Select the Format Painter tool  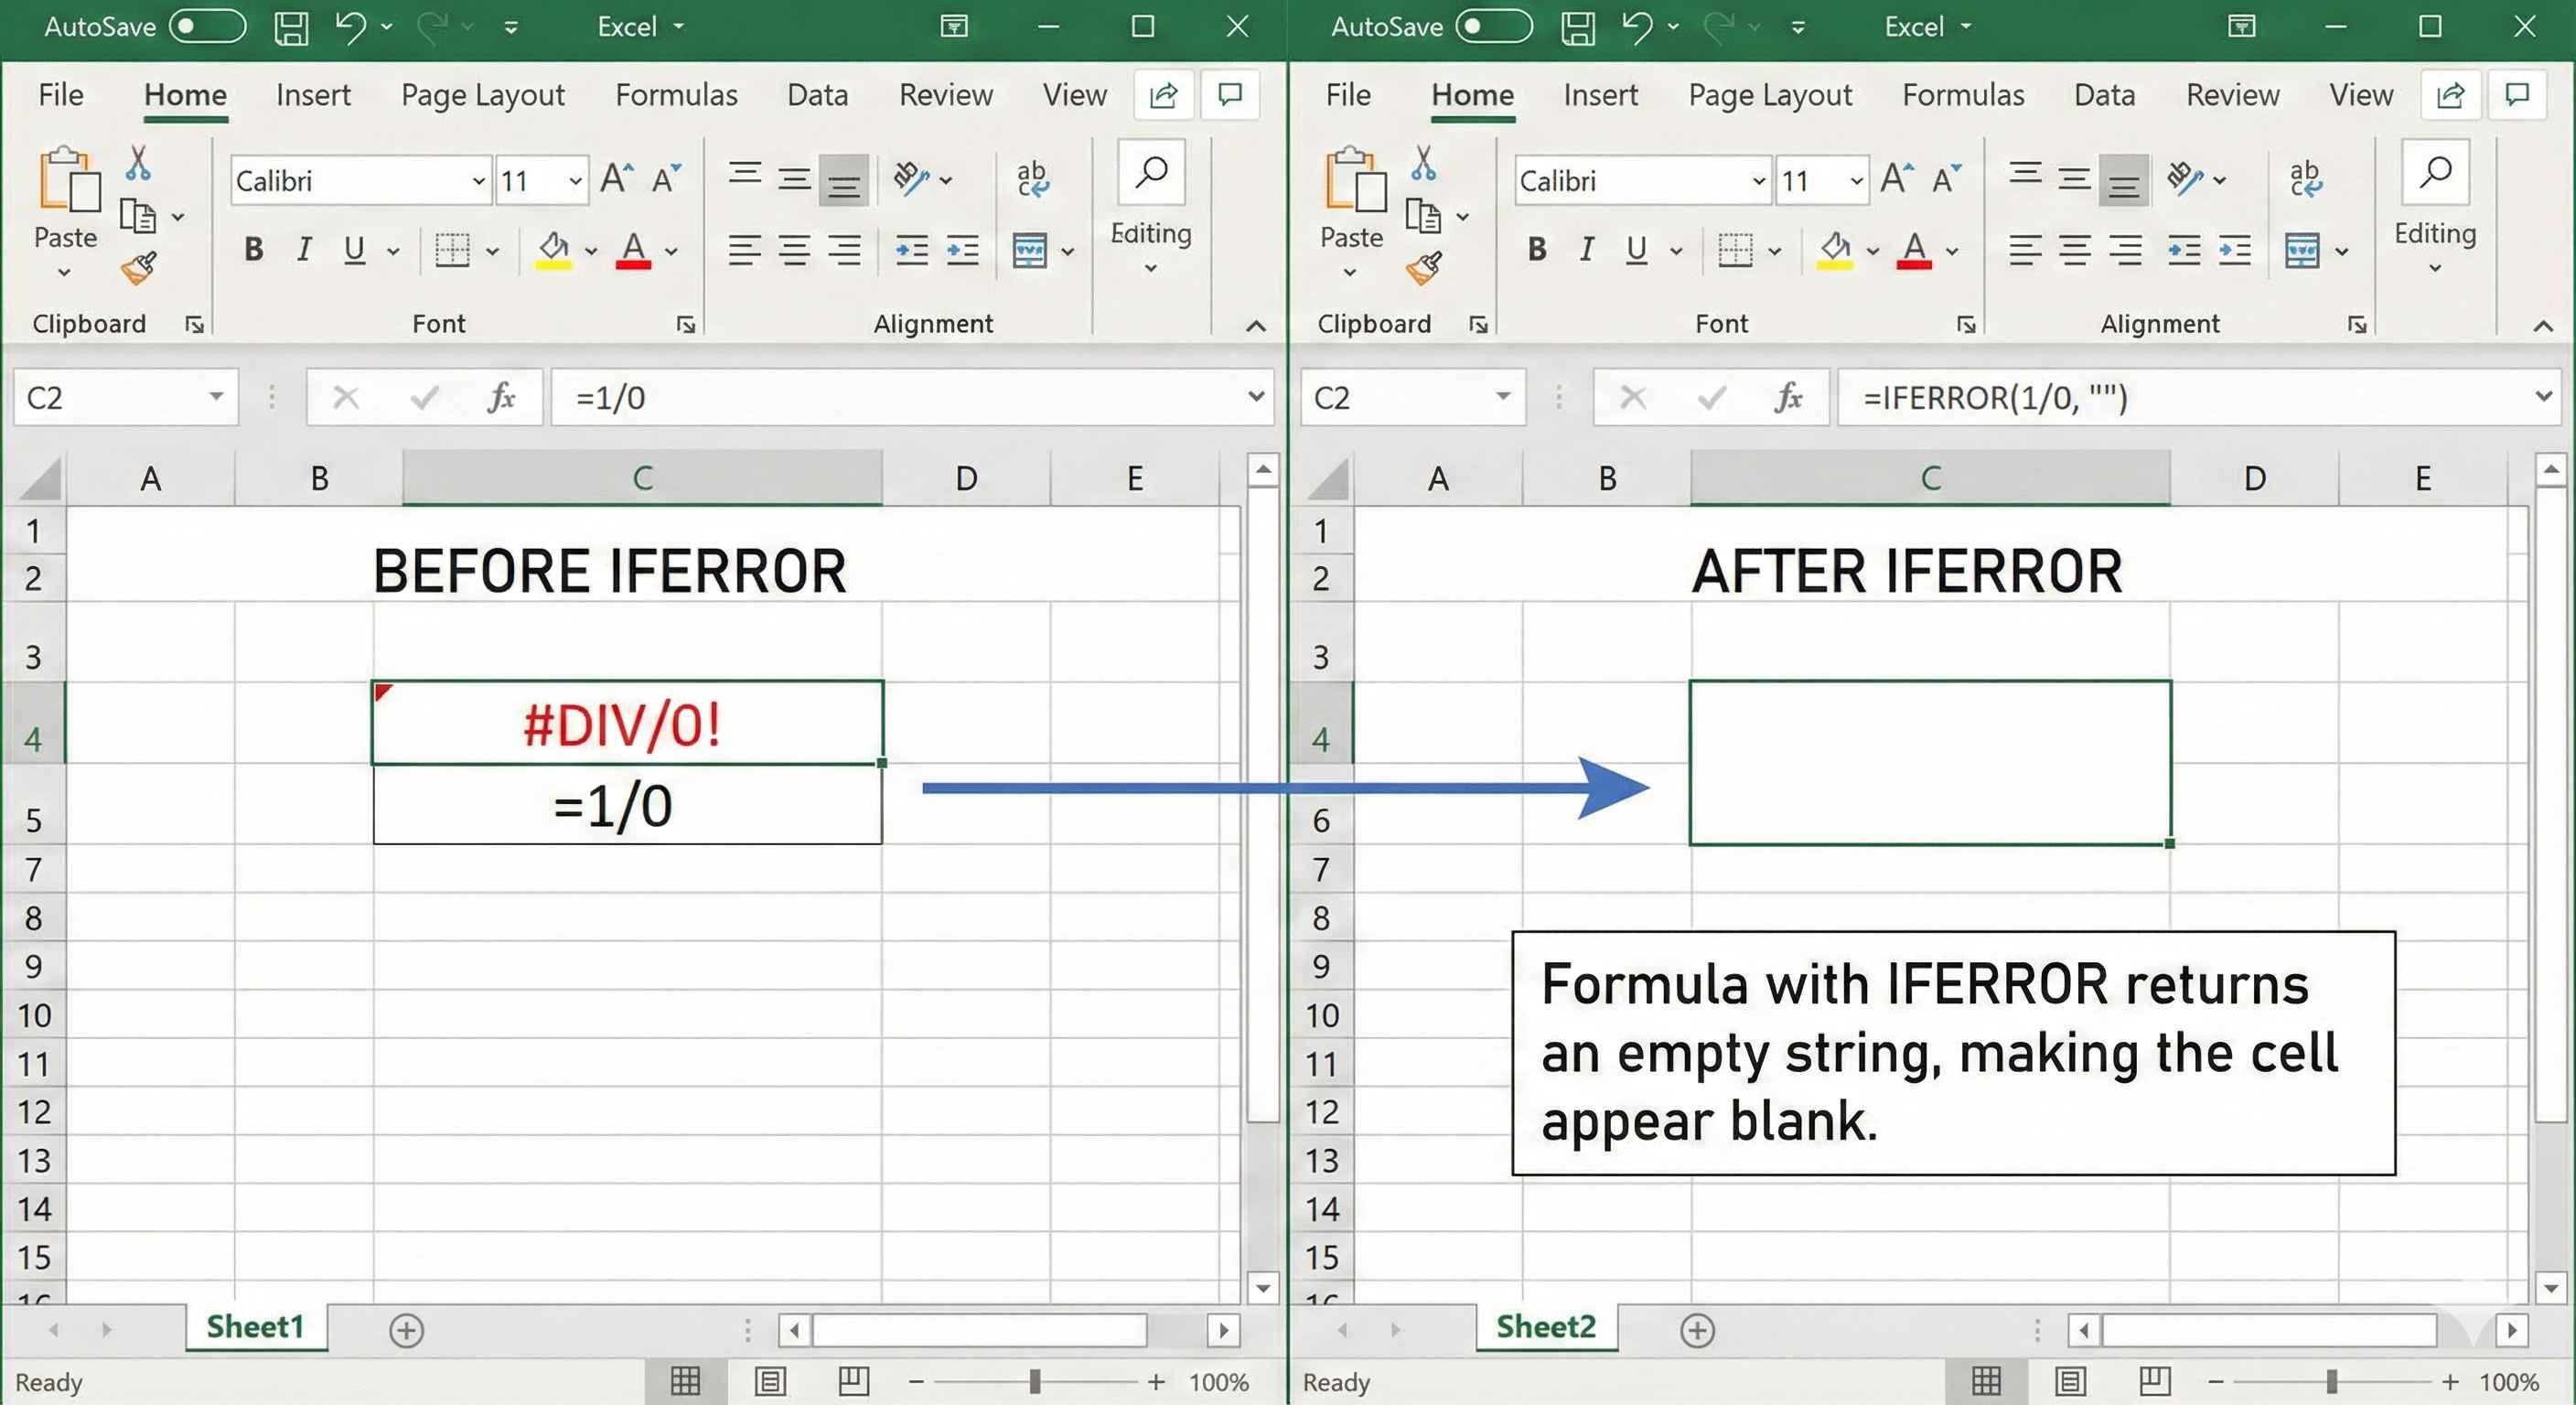pyautogui.click(x=140, y=268)
